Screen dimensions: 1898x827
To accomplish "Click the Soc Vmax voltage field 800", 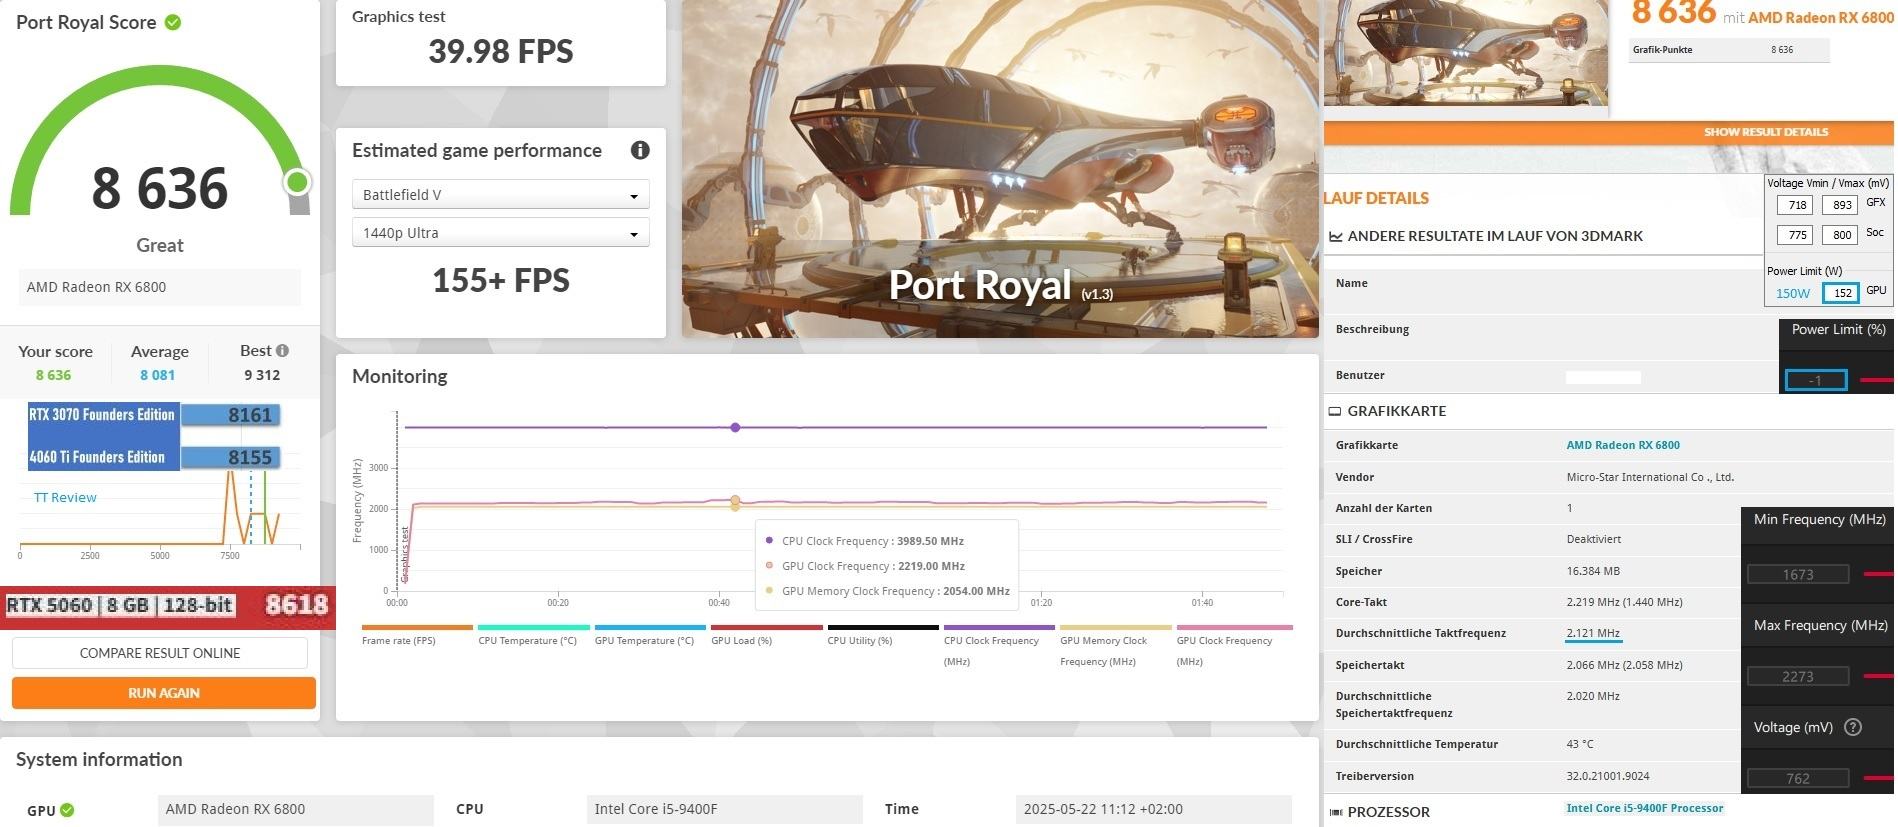I will click(x=1839, y=235).
